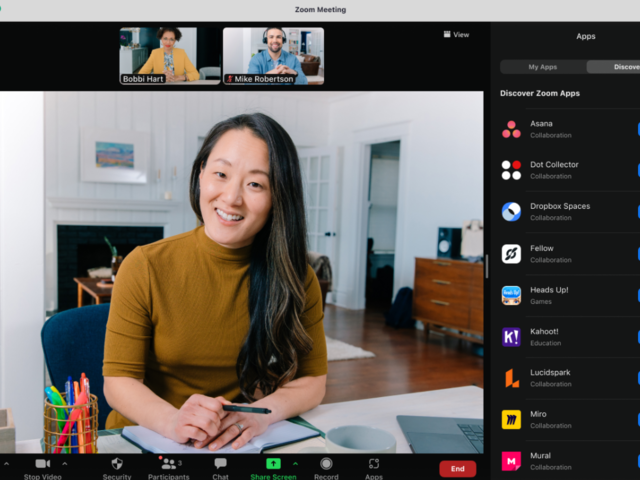Click the Stop Video camera icon
The width and height of the screenshot is (640, 480).
tap(42, 464)
